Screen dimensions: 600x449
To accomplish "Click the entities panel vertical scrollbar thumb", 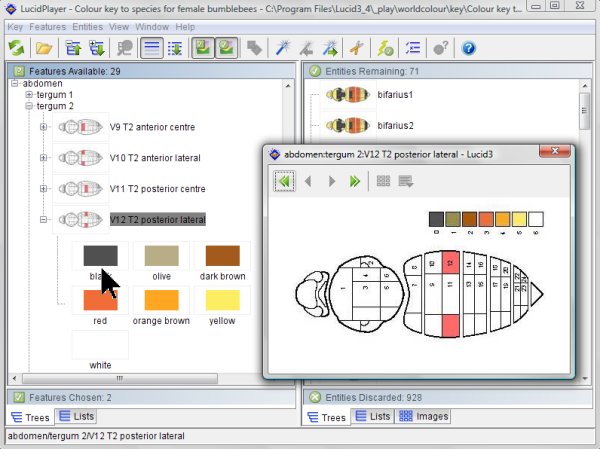I will tap(584, 111).
